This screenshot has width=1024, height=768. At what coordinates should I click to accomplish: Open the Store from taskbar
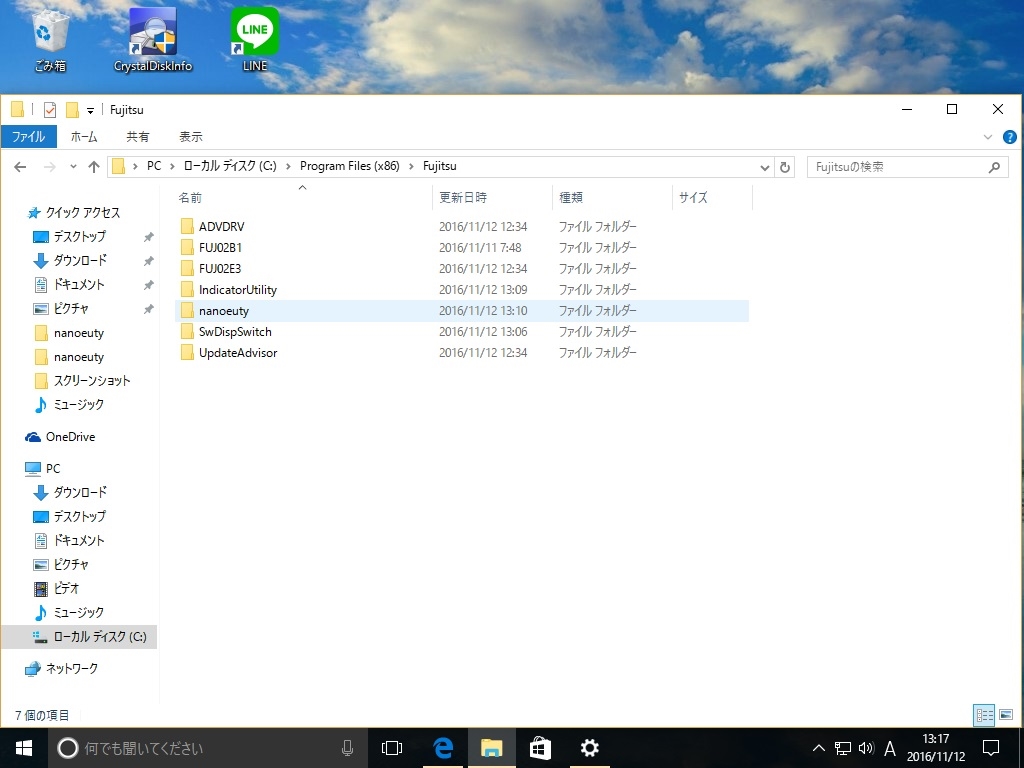[540, 748]
